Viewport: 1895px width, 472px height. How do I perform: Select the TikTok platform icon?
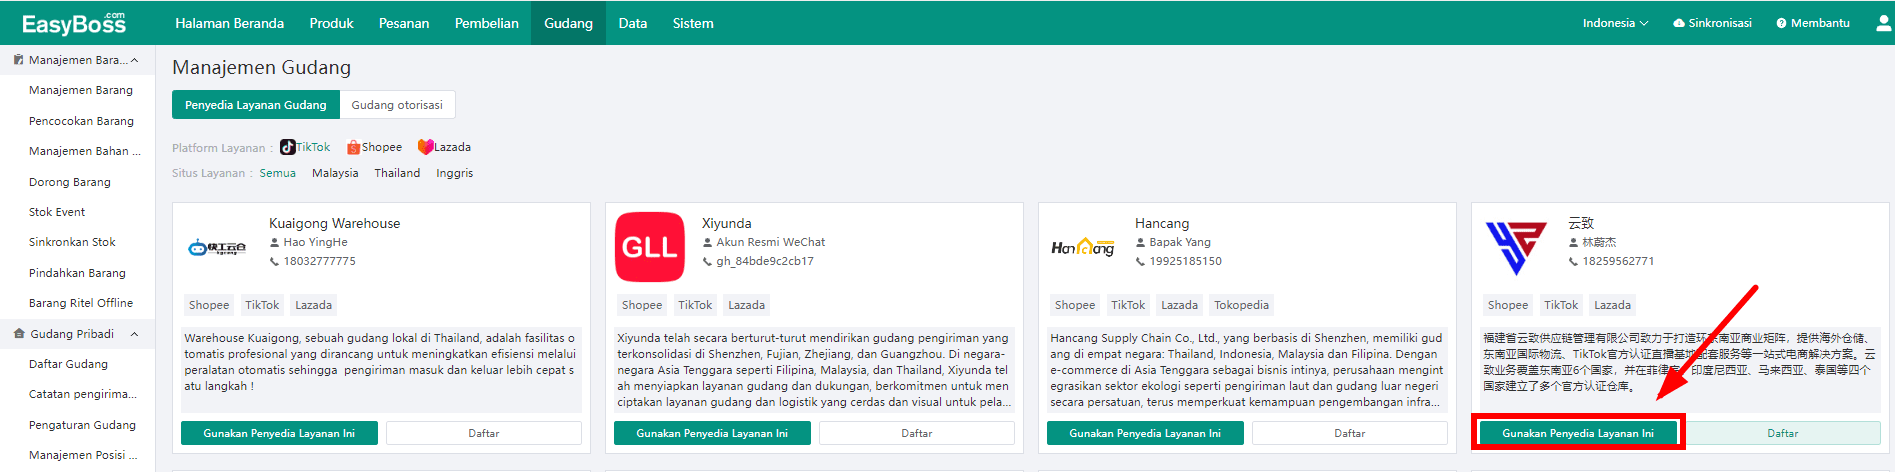pyautogui.click(x=288, y=147)
